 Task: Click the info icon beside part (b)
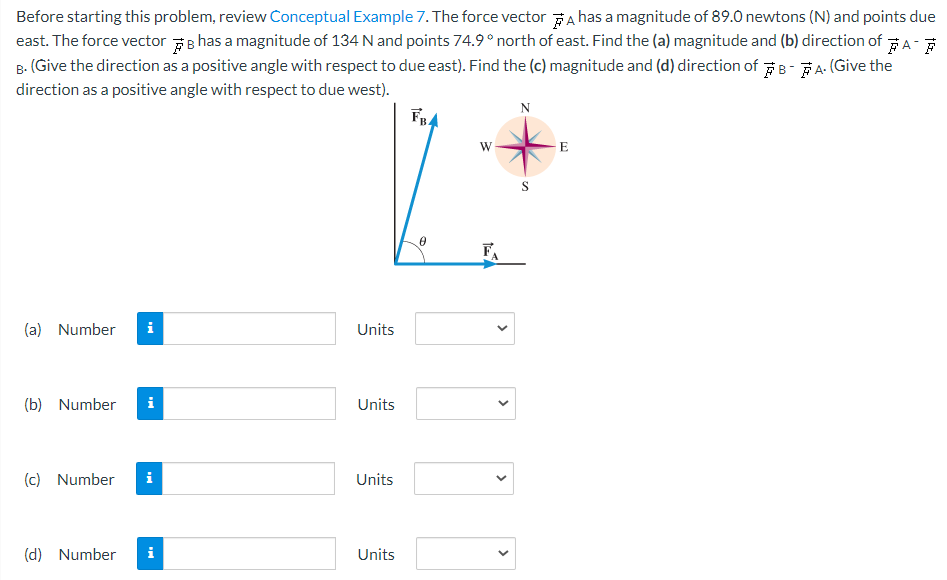[150, 404]
